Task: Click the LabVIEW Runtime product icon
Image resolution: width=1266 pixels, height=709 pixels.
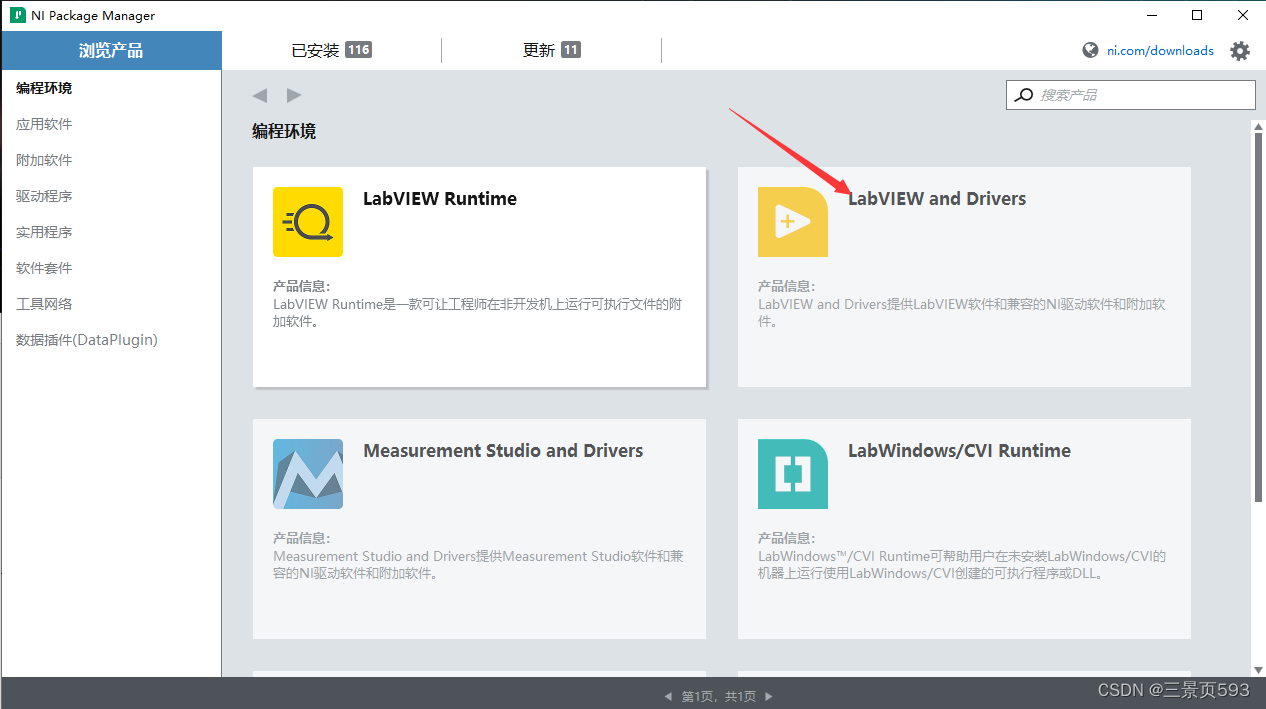Action: coord(307,222)
